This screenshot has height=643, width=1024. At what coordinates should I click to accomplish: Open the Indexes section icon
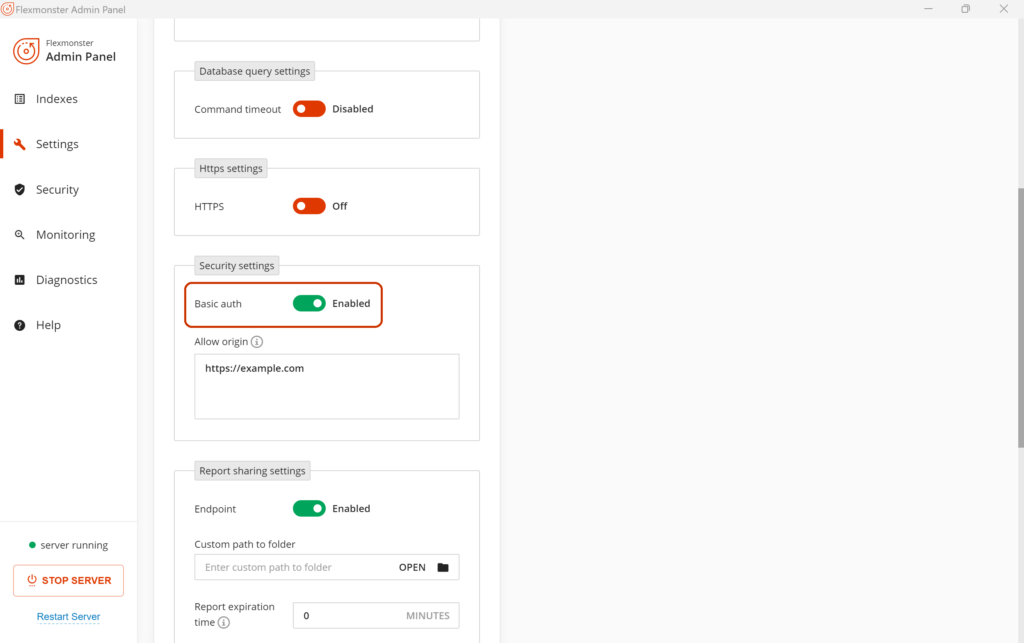coord(21,98)
